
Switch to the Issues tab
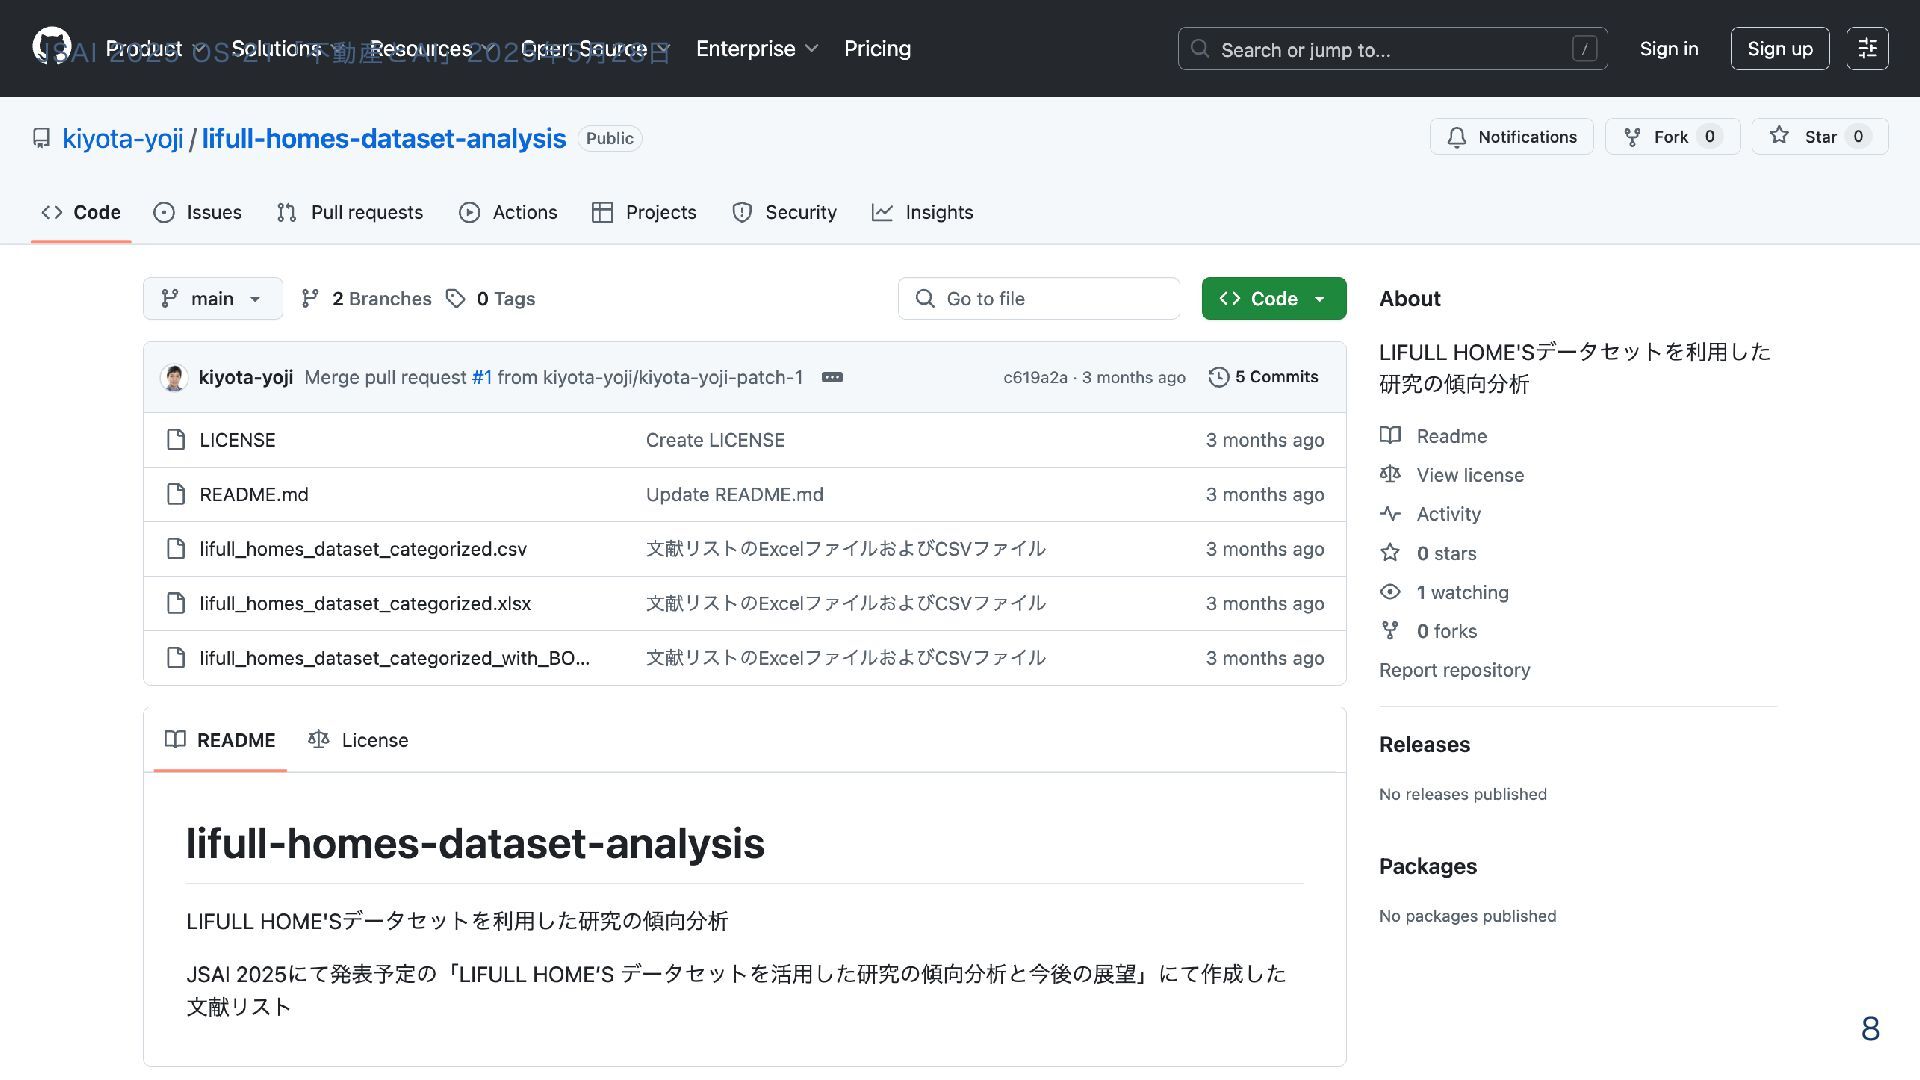[x=198, y=213]
